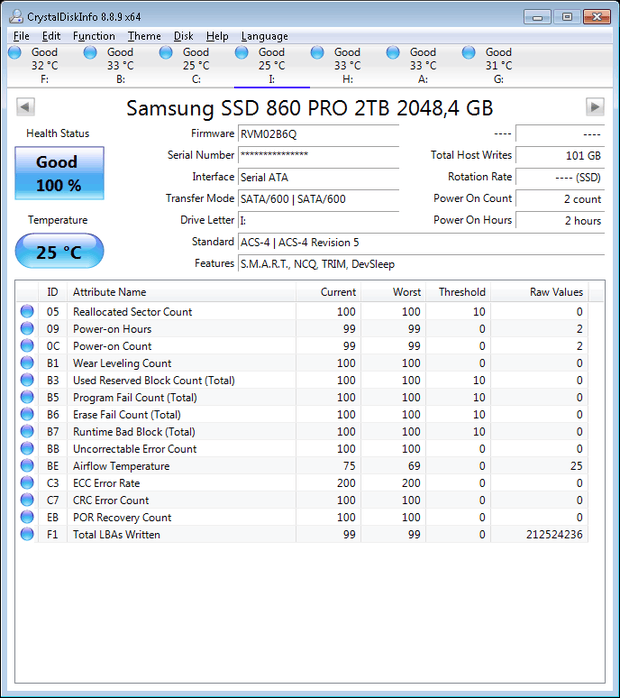The image size is (620, 698).
Task: Click the previous disk arrow button
Action: pyautogui.click(x=25, y=107)
